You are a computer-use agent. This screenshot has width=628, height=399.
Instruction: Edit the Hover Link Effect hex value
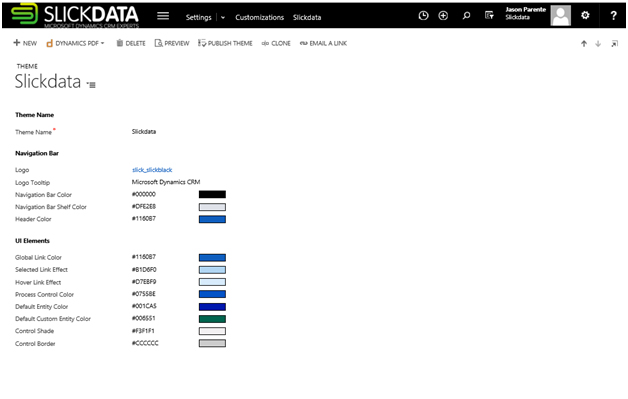tap(144, 282)
